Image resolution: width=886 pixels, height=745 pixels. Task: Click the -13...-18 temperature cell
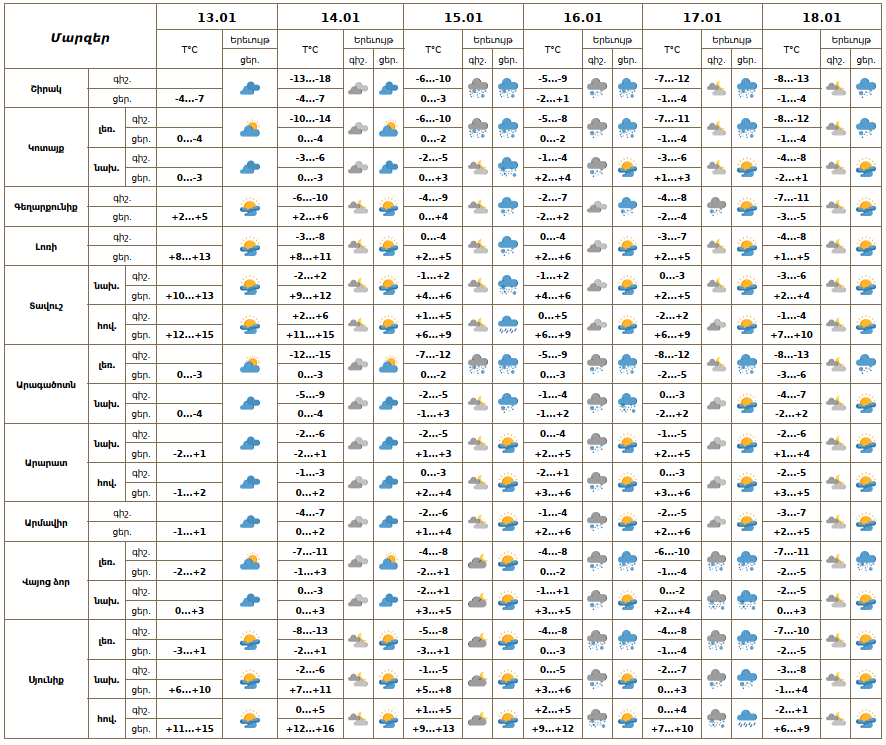point(310,78)
